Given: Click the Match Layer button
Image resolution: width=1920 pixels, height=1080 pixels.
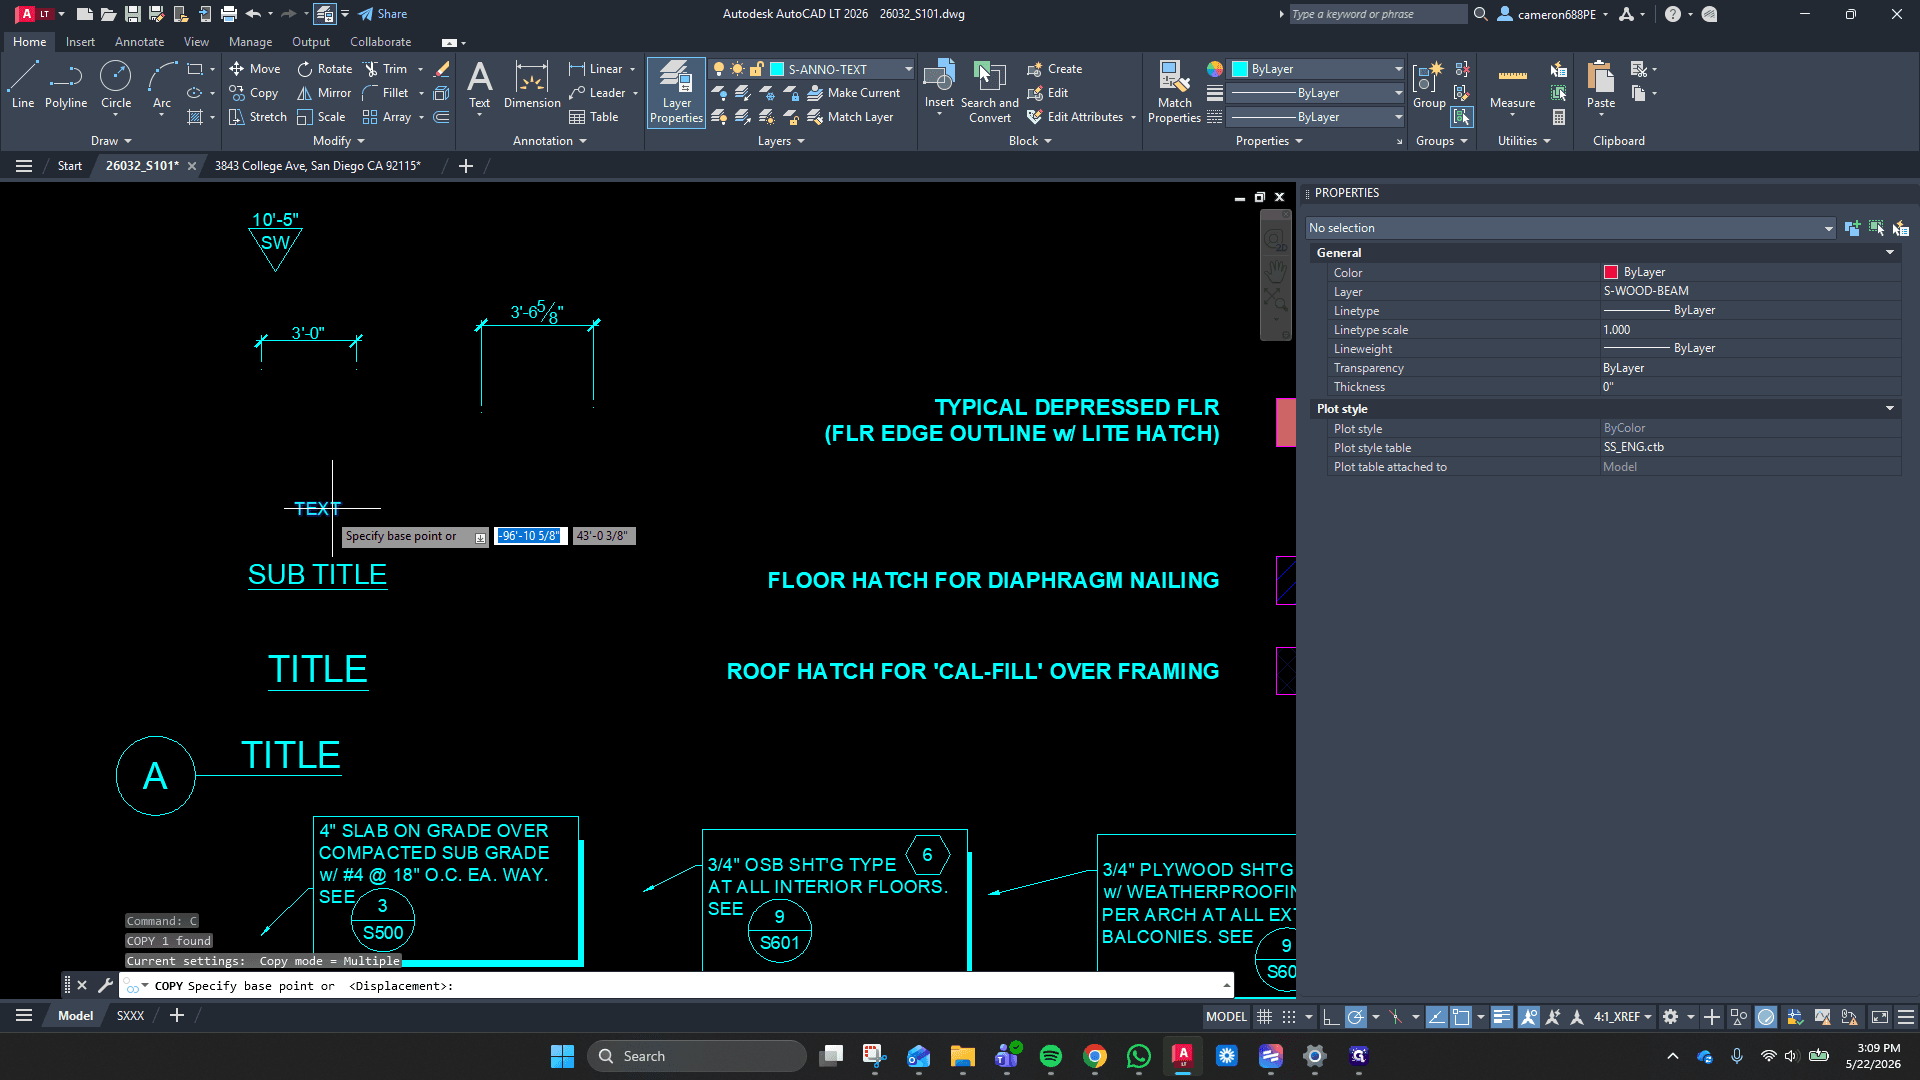Looking at the screenshot, I should click(x=850, y=117).
